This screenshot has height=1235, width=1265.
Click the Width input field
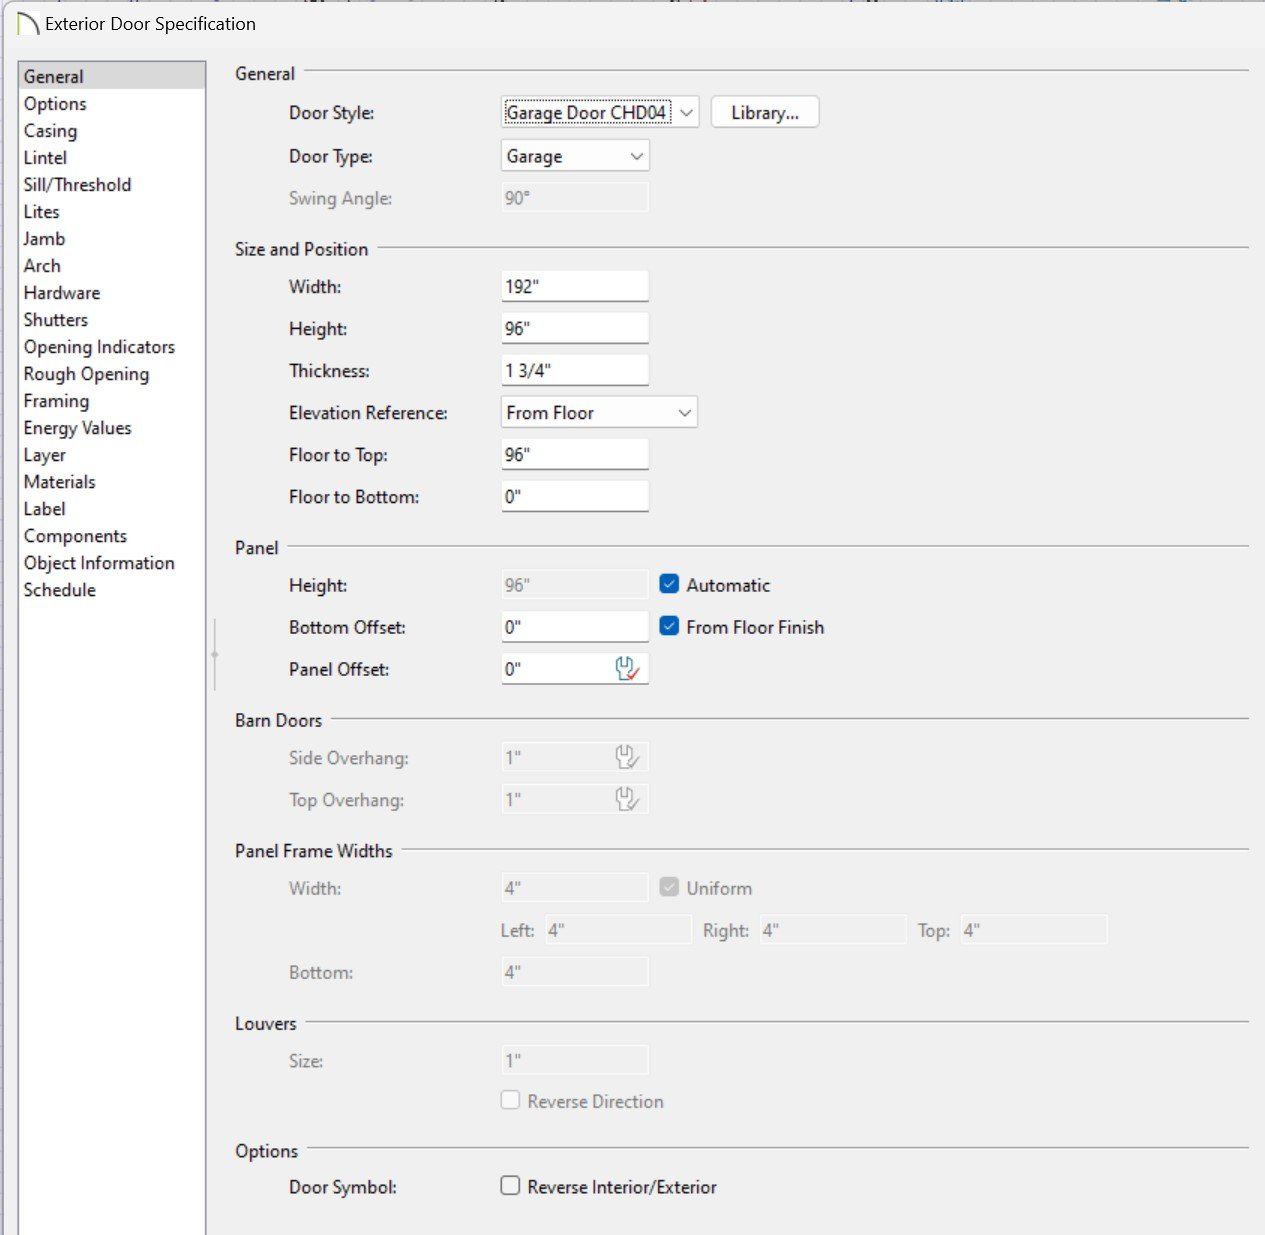[574, 287]
